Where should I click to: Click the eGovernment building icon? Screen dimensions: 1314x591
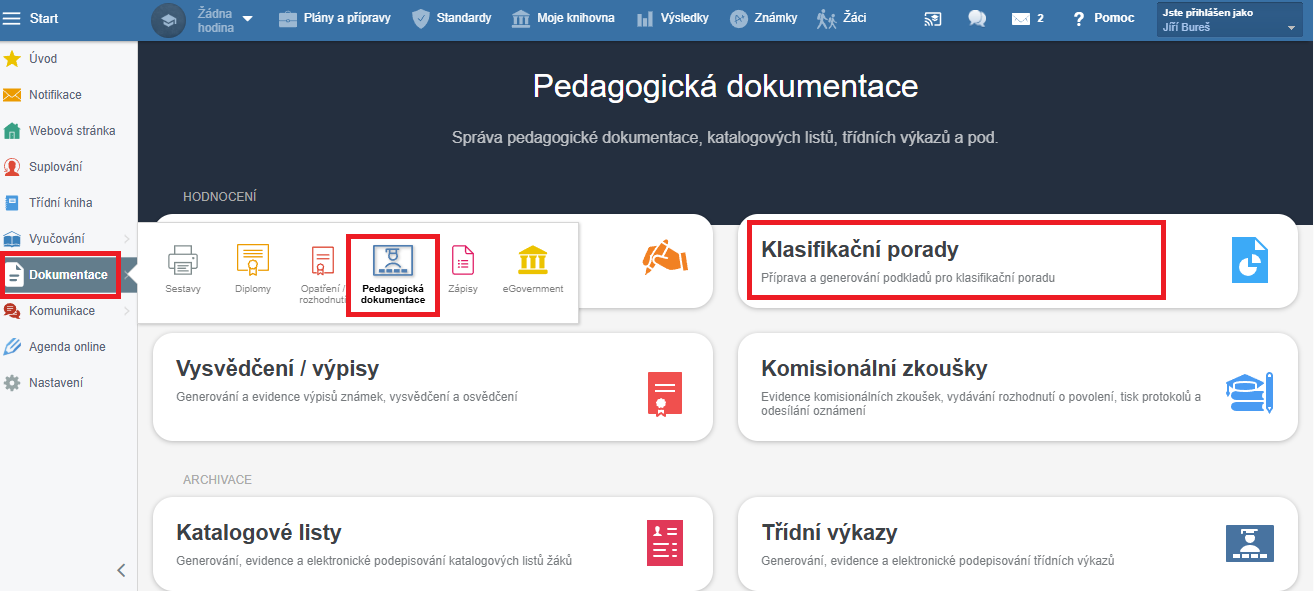(x=533, y=260)
